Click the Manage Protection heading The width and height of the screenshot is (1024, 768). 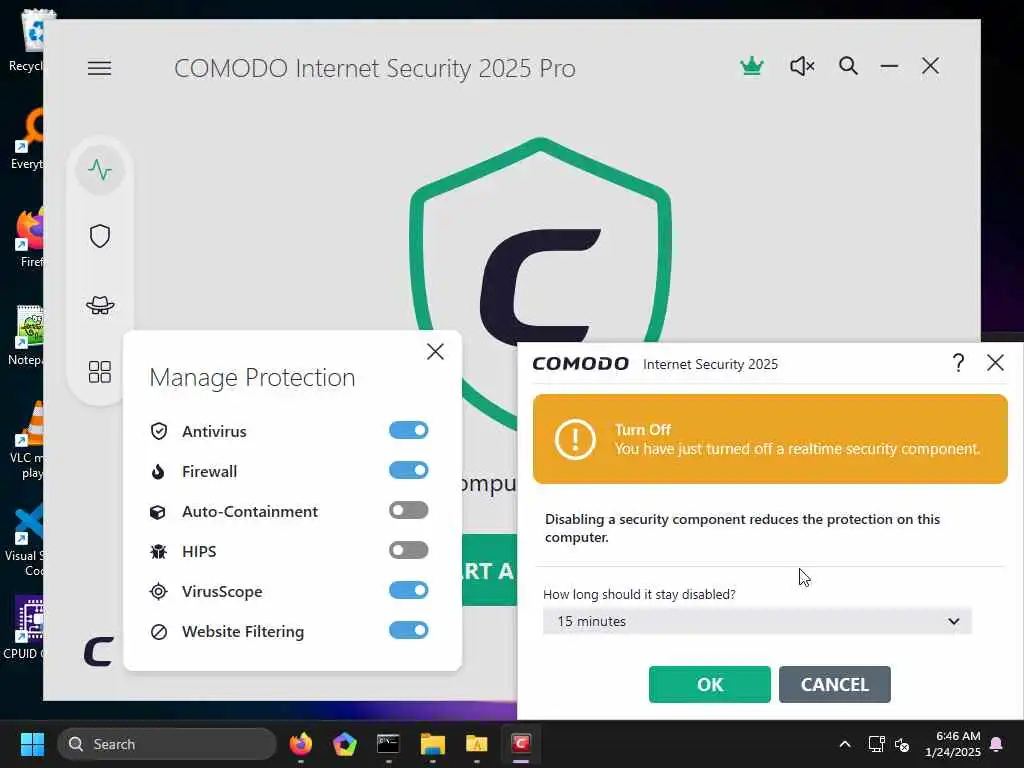click(x=252, y=377)
